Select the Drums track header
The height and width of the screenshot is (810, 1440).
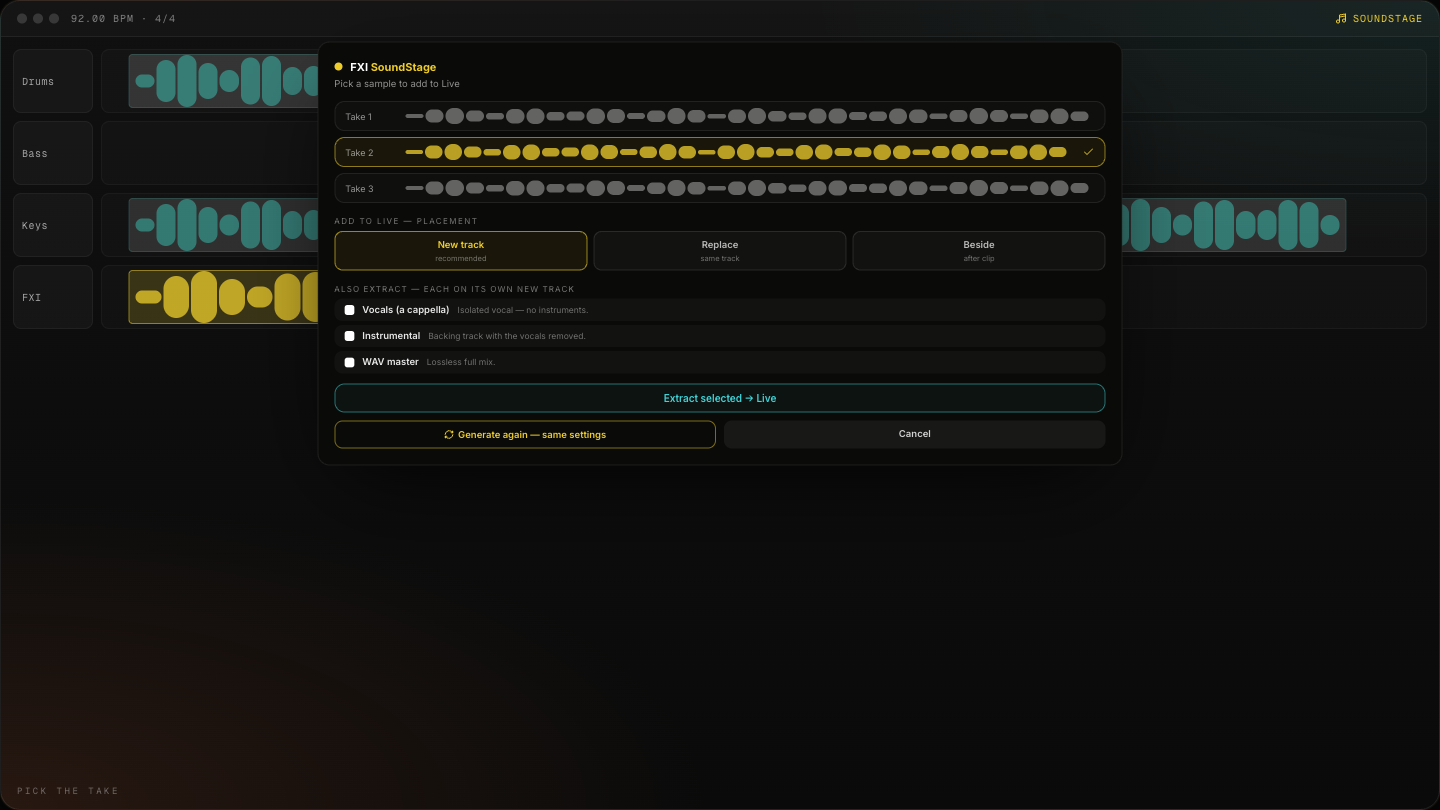coord(53,81)
